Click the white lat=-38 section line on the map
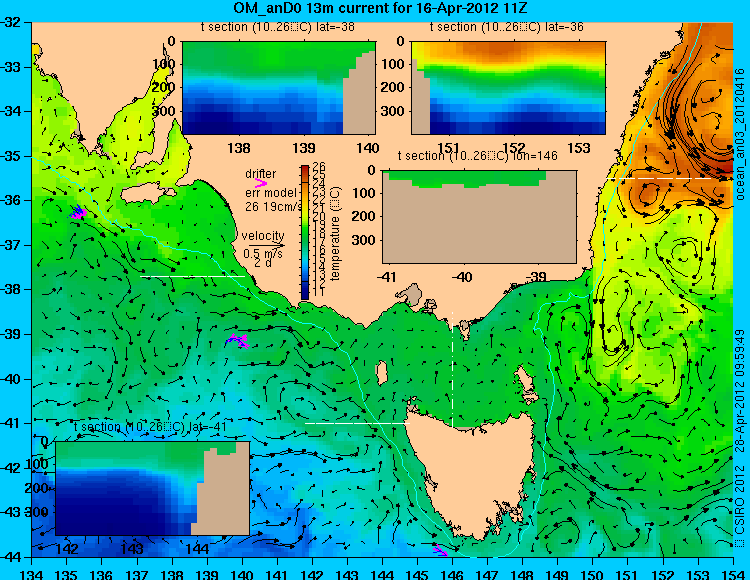The width and height of the screenshot is (750, 580). [192, 276]
